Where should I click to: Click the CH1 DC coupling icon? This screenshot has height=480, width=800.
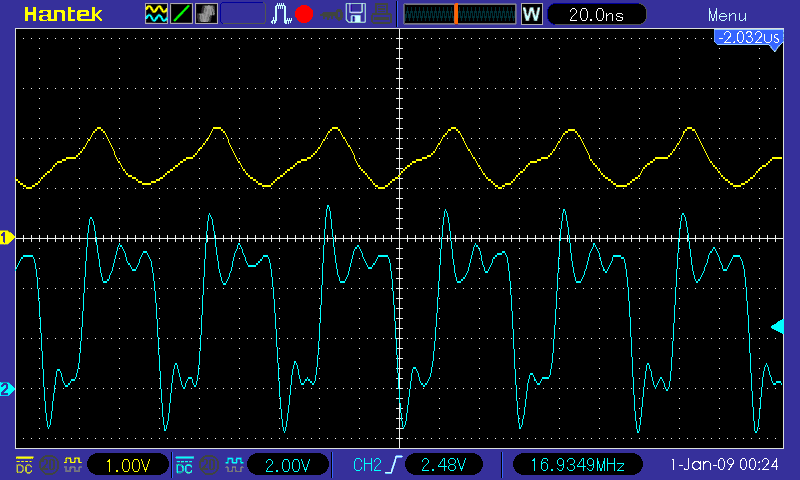pyautogui.click(x=24, y=465)
